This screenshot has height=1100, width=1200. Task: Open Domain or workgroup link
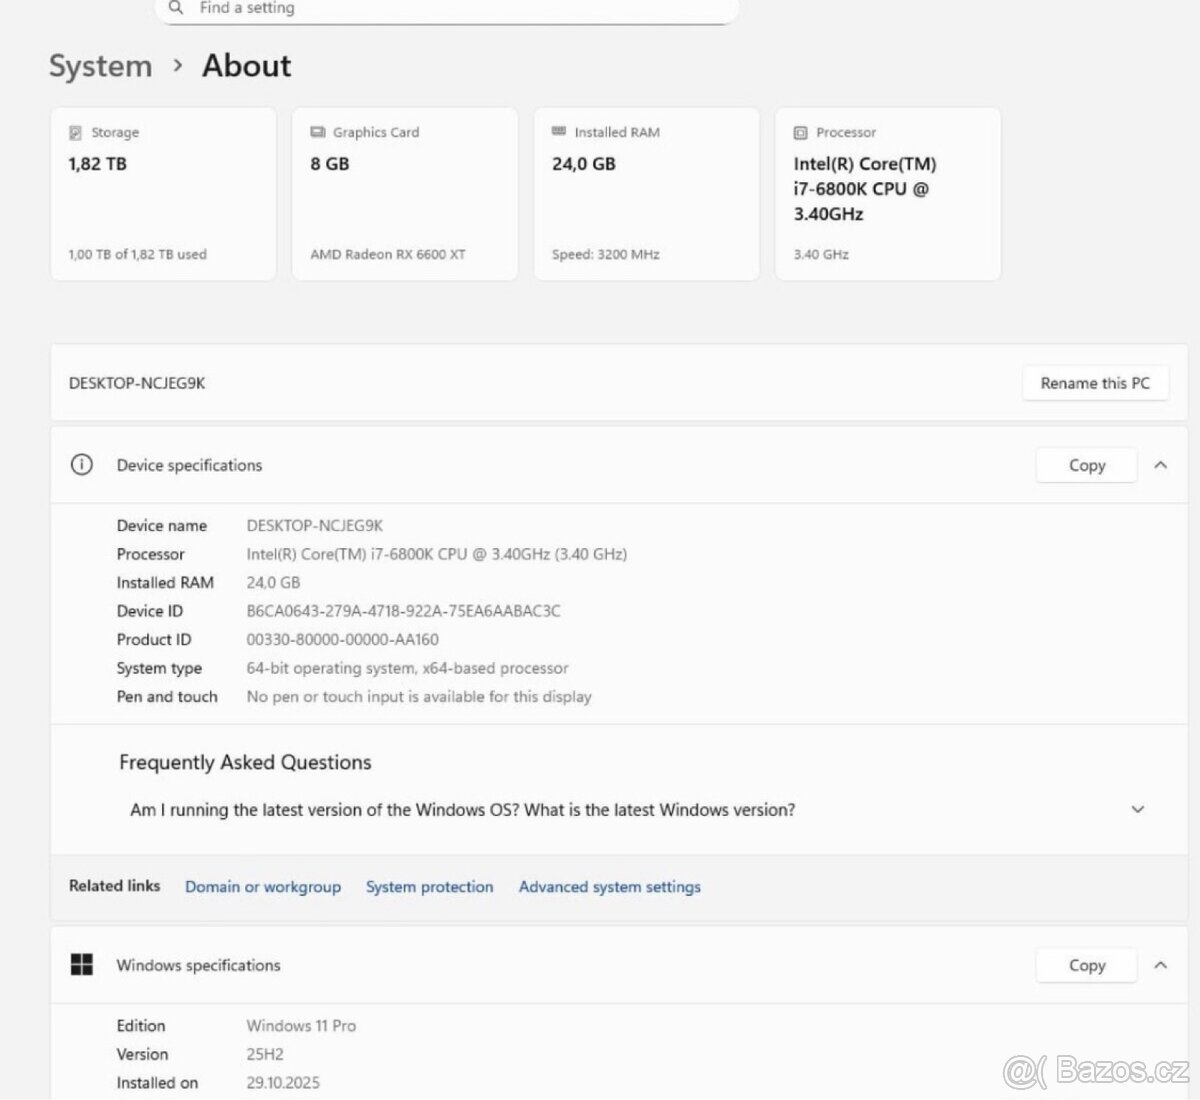[x=263, y=887]
